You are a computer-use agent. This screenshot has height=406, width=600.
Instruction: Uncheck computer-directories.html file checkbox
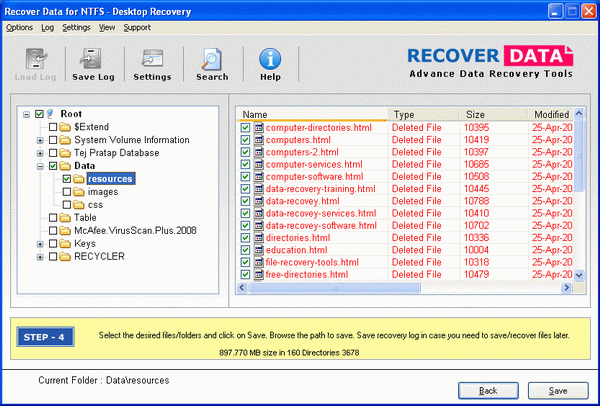point(245,128)
